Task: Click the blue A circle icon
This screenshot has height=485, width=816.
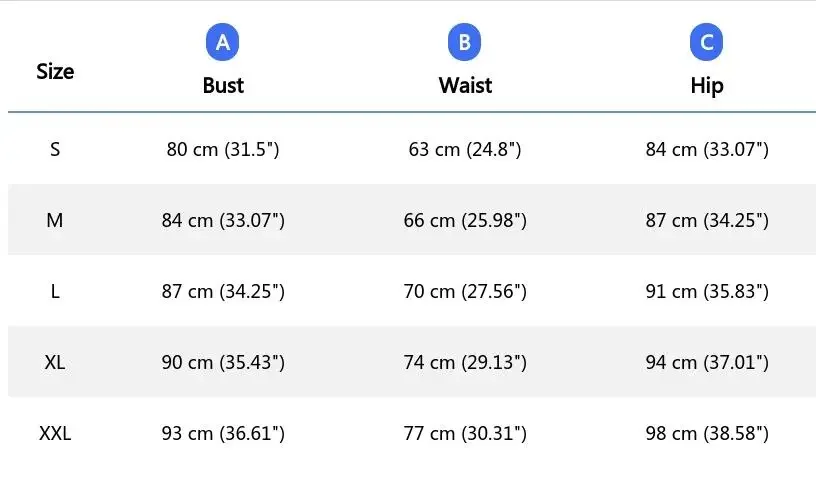Action: (223, 43)
